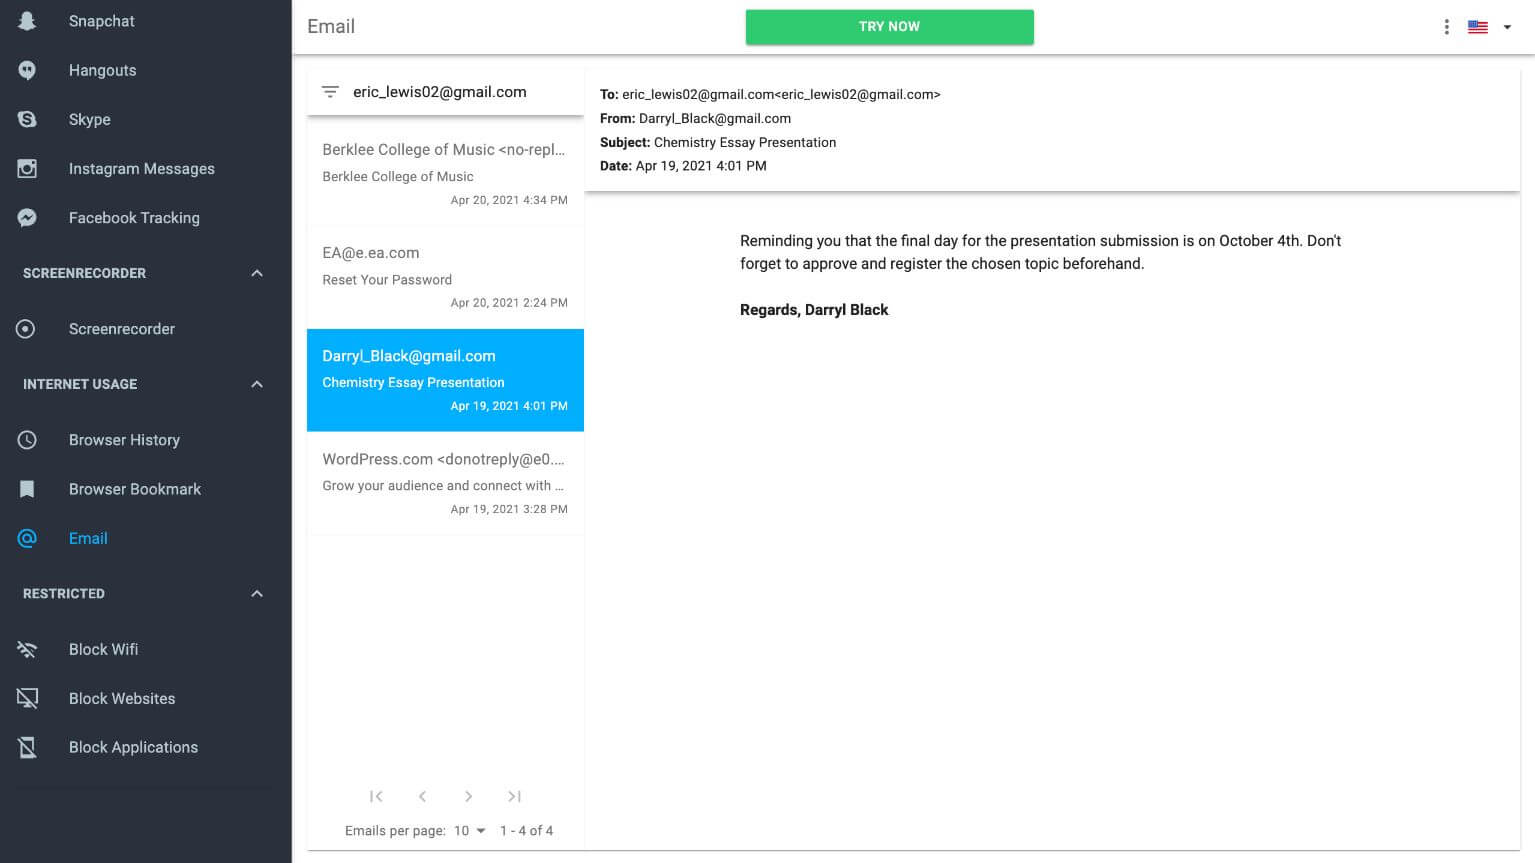The width and height of the screenshot is (1535, 863).
Task: Select the Darryl_Black Chemistry Essay email
Action: tap(445, 380)
